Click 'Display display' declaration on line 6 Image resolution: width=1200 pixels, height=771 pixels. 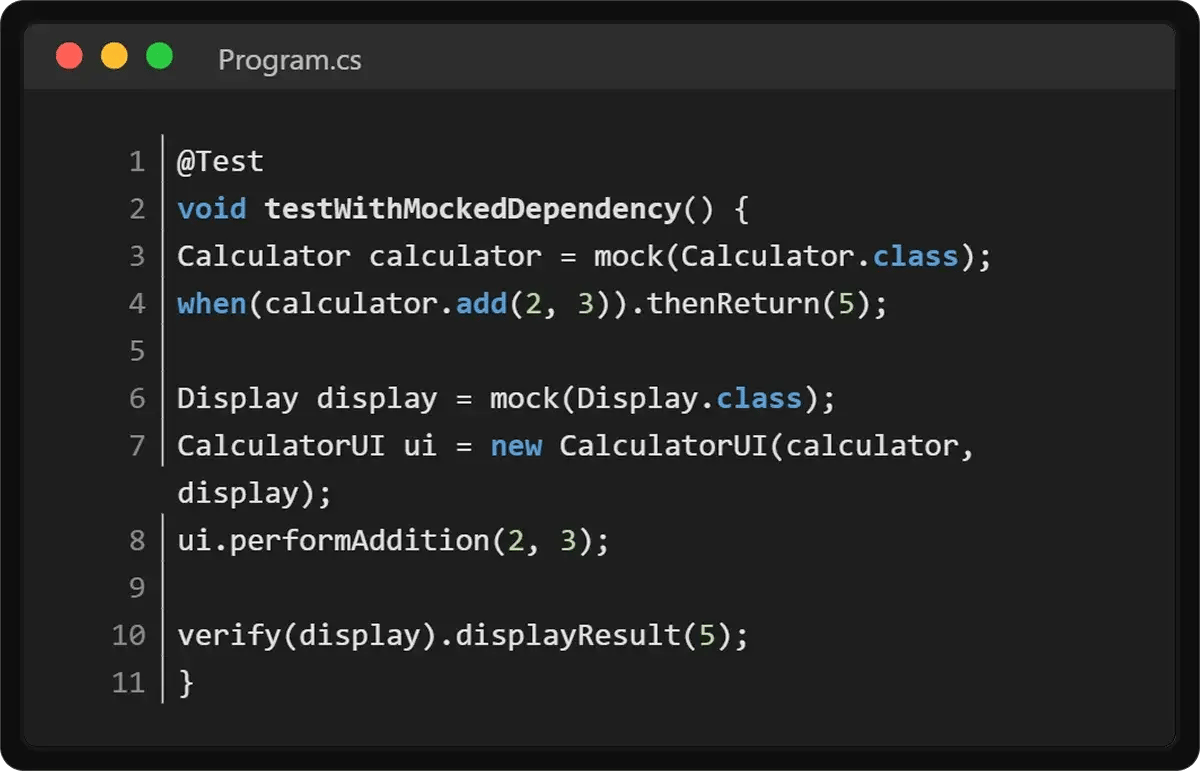(307, 399)
